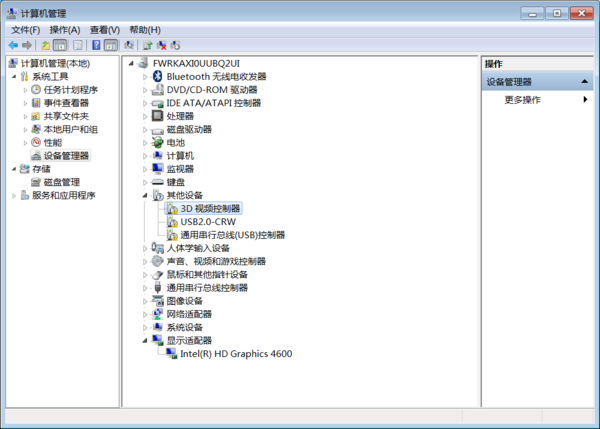Click the 事件查看器 icon
Screen dimensions: 600x429
click(36, 103)
